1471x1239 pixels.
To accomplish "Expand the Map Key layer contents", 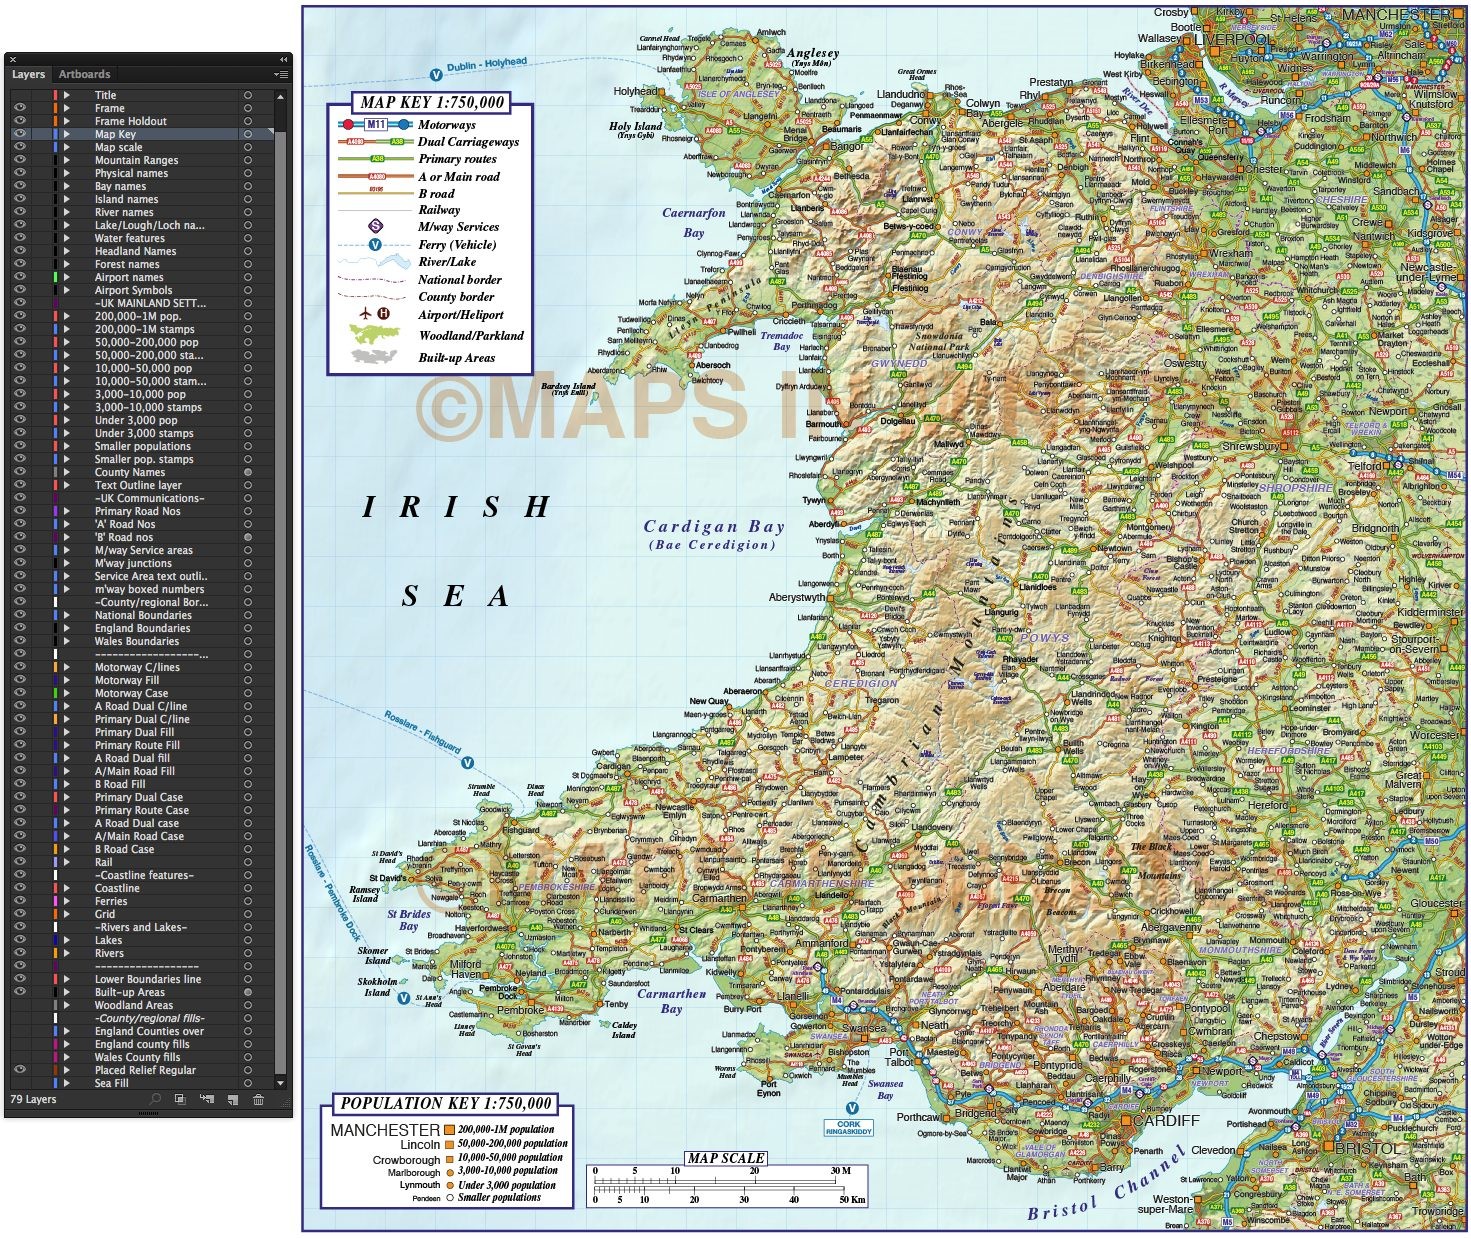I will (66, 133).
